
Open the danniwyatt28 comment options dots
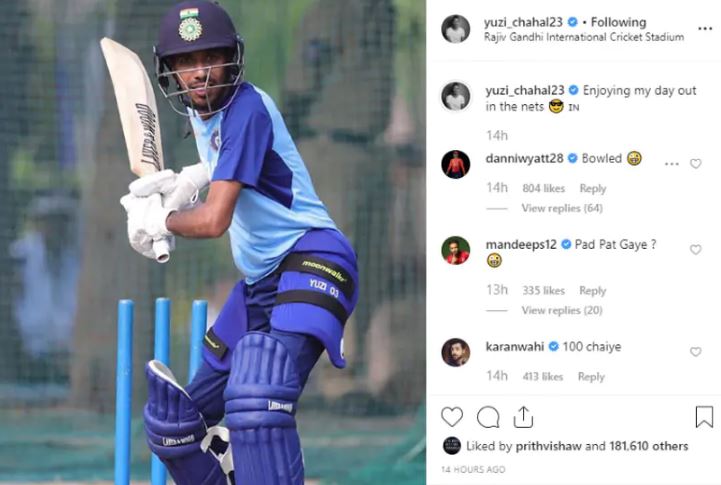671,164
